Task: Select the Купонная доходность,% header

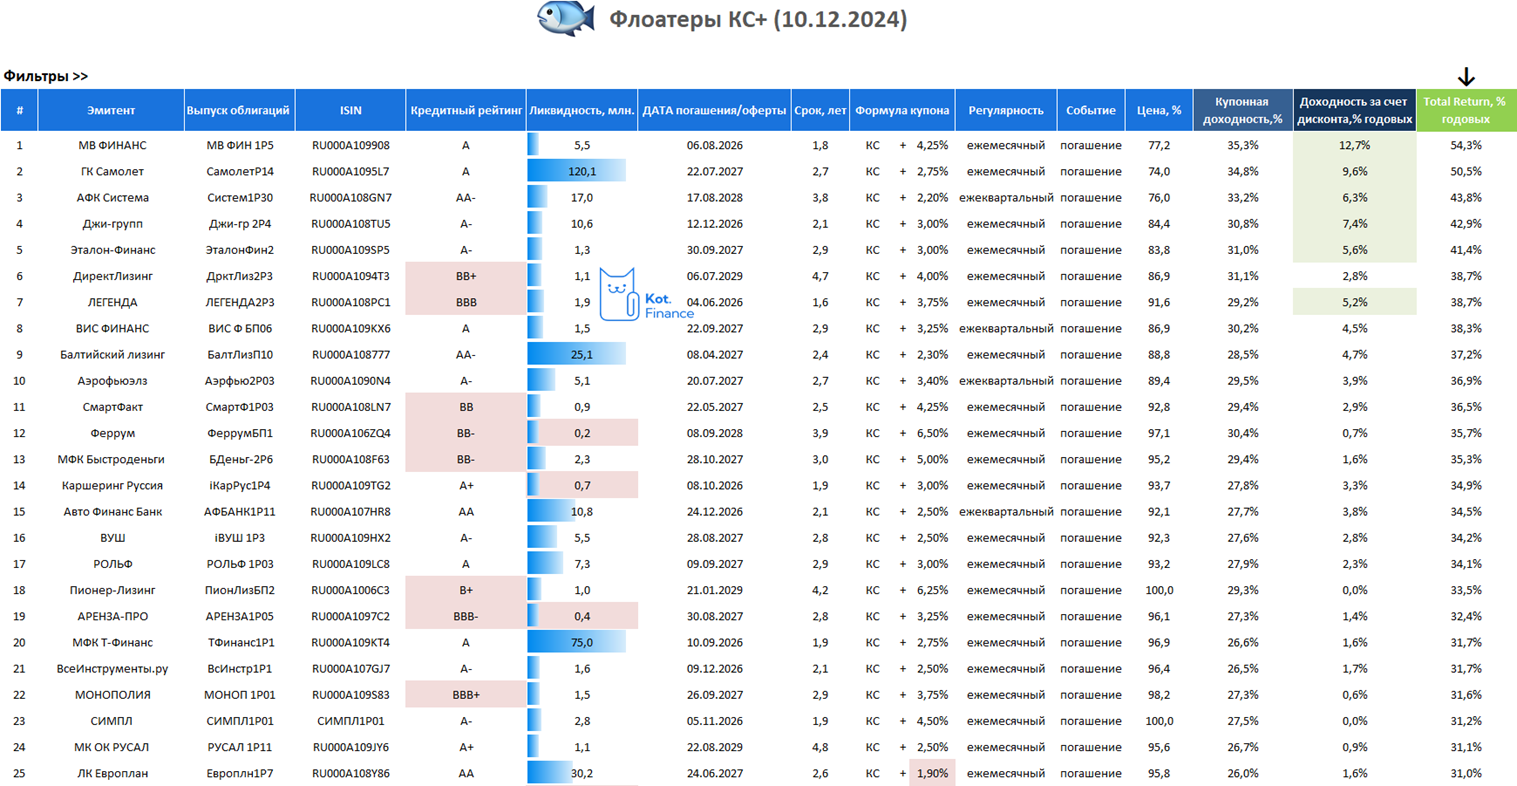Action: tap(1242, 110)
